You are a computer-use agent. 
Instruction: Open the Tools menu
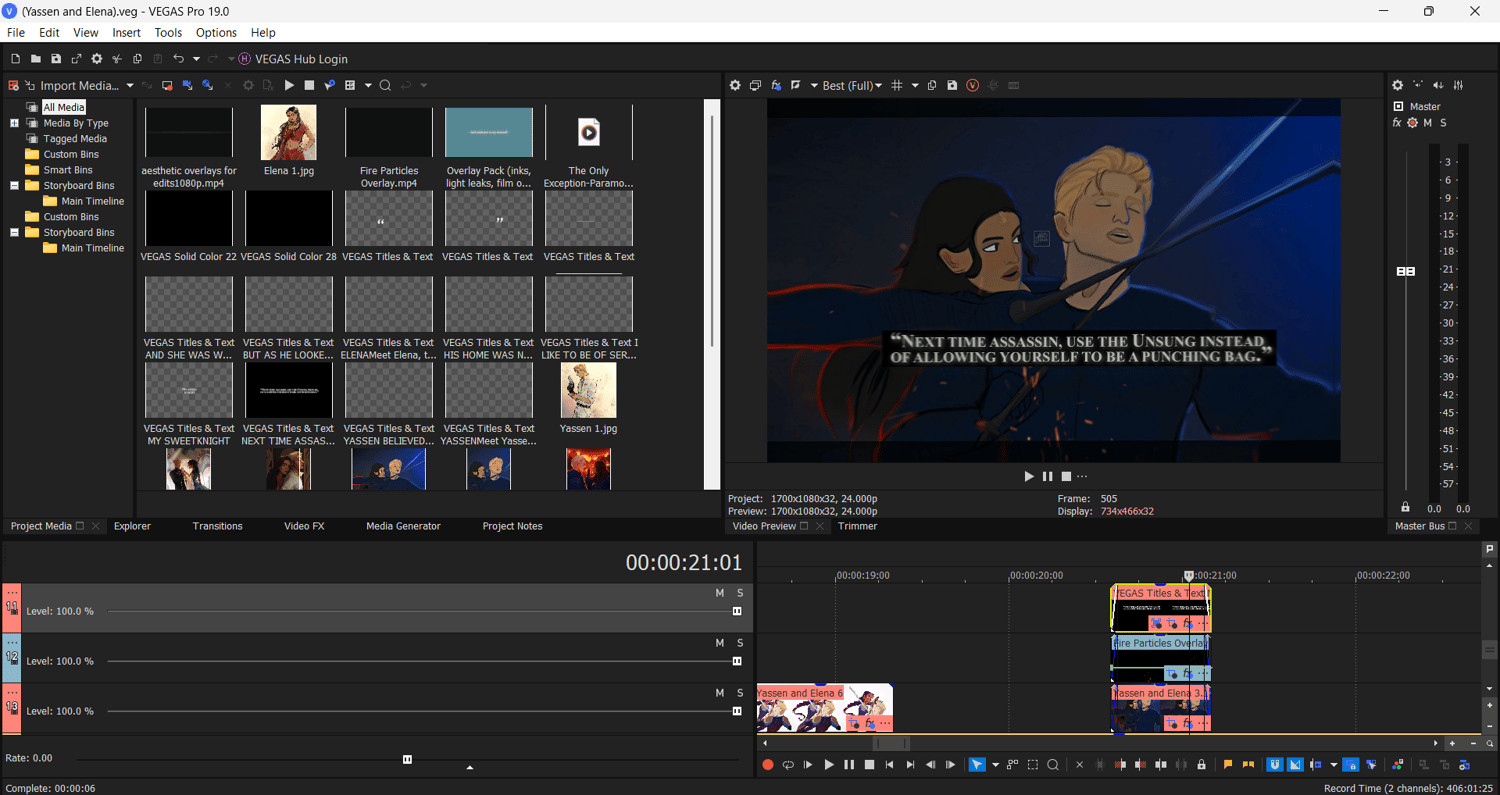click(168, 33)
